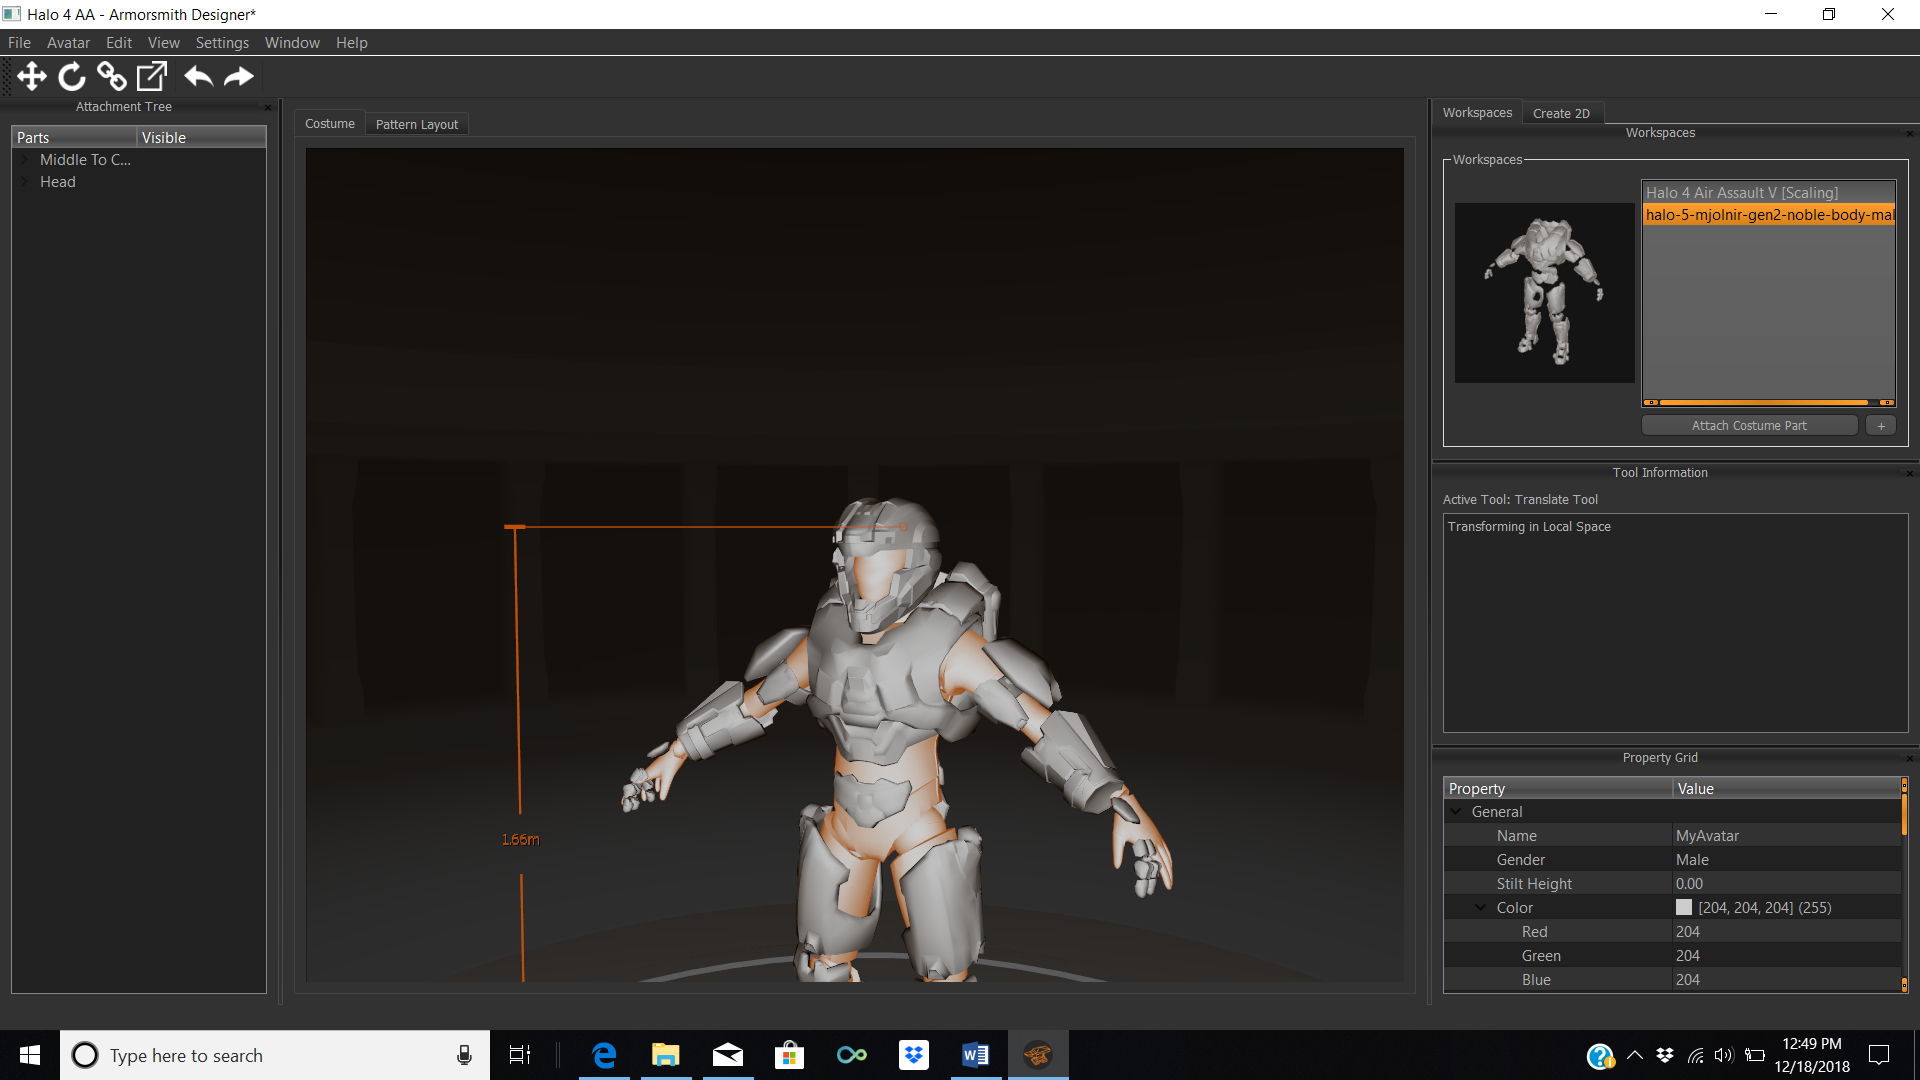Click the export arrow box icon
1920x1080 pixels.
152,76
